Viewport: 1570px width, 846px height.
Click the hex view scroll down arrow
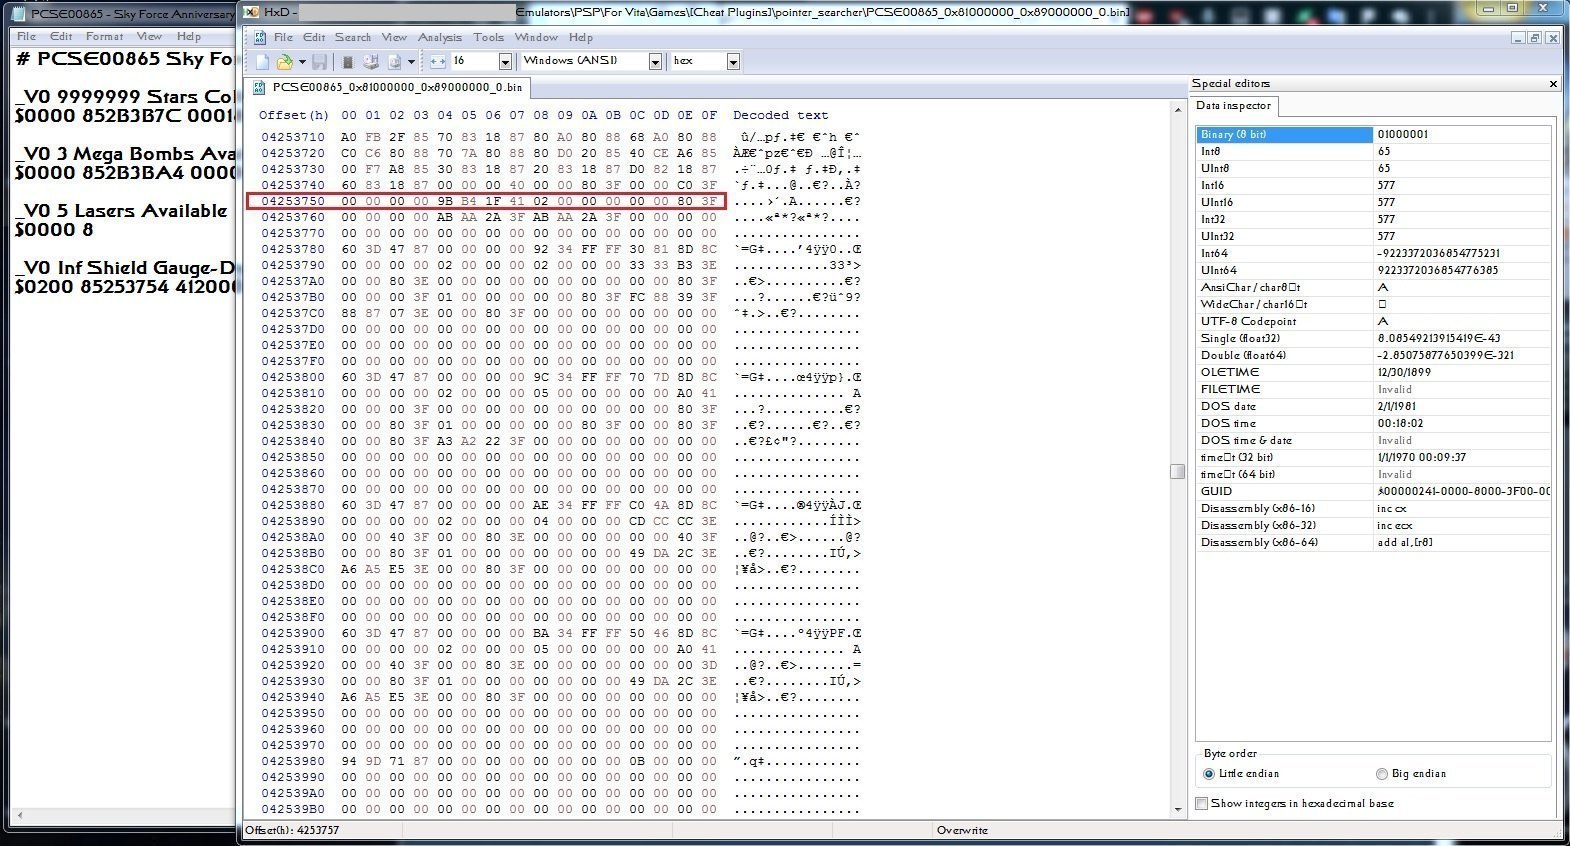tap(1177, 808)
